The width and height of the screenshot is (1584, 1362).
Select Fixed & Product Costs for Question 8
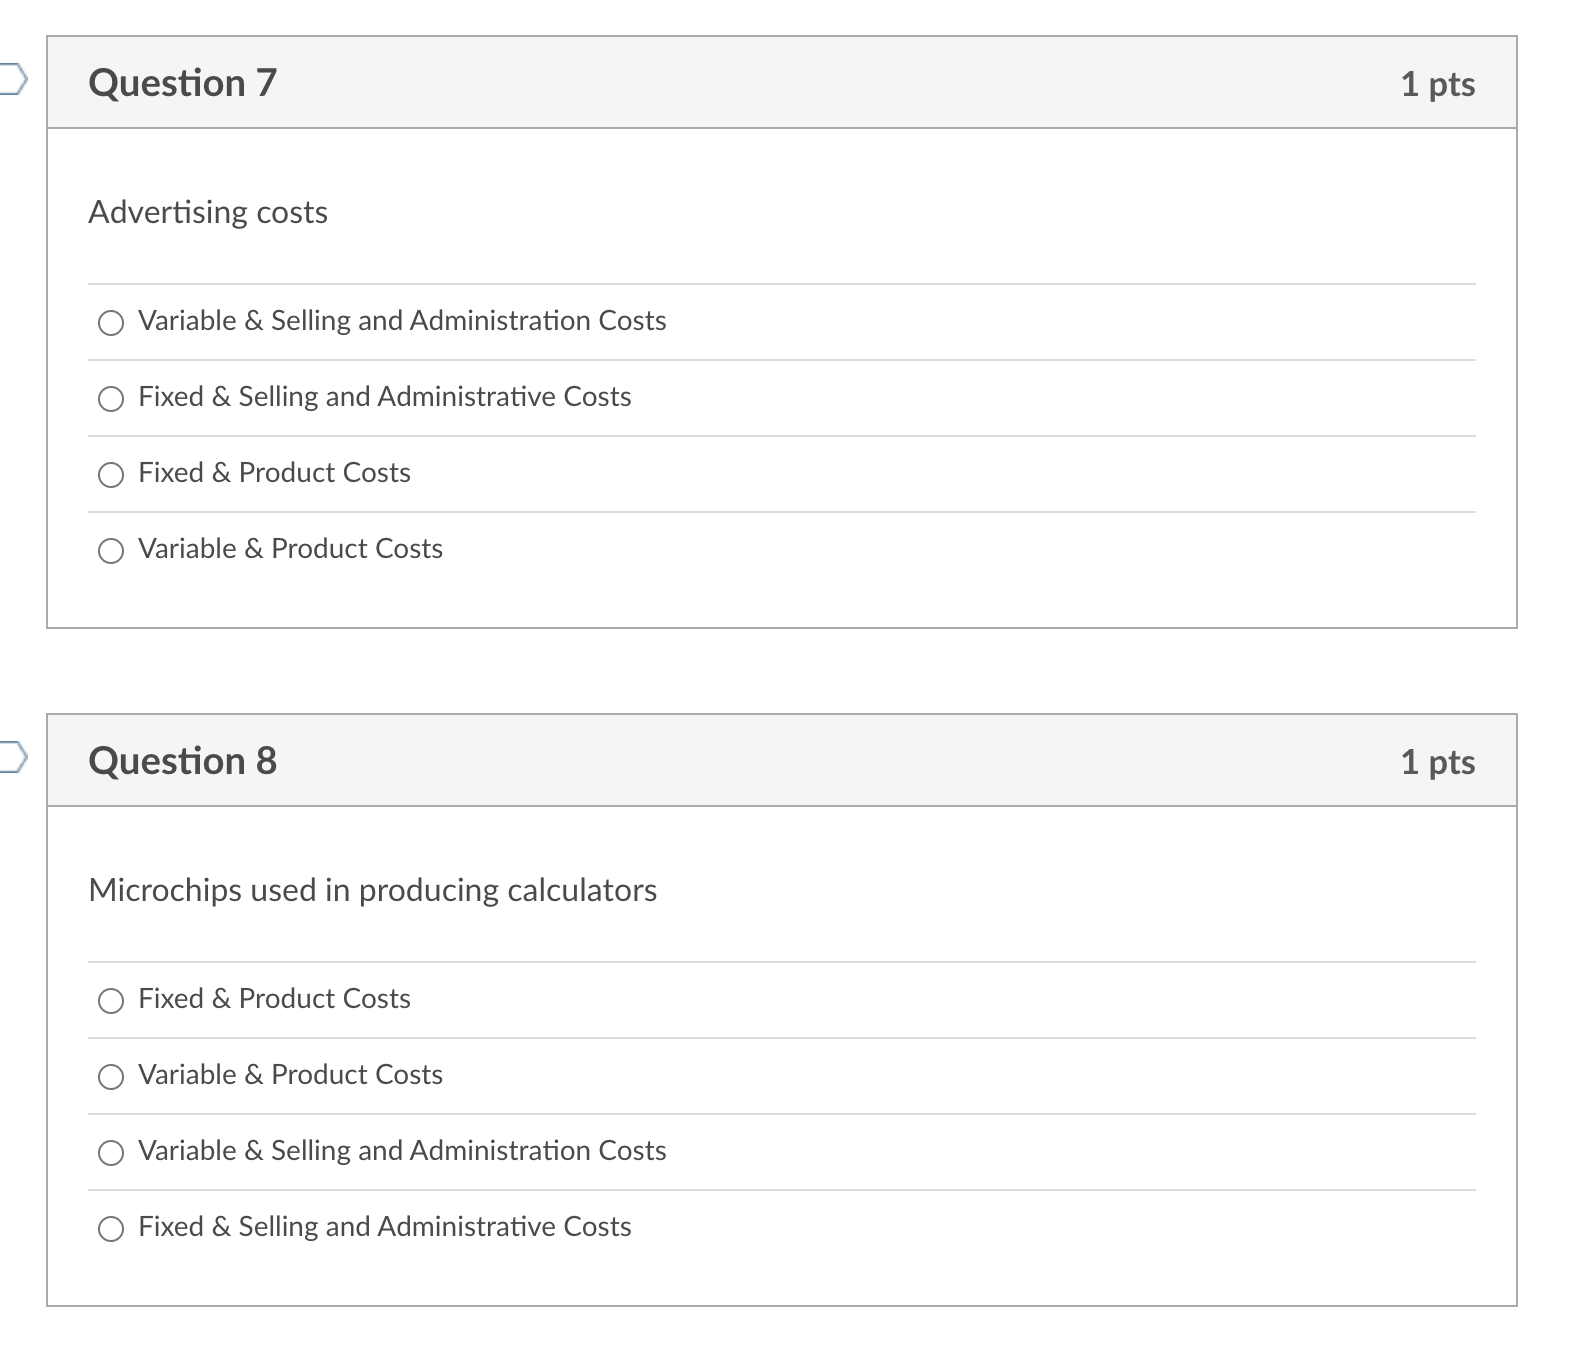(x=111, y=1000)
